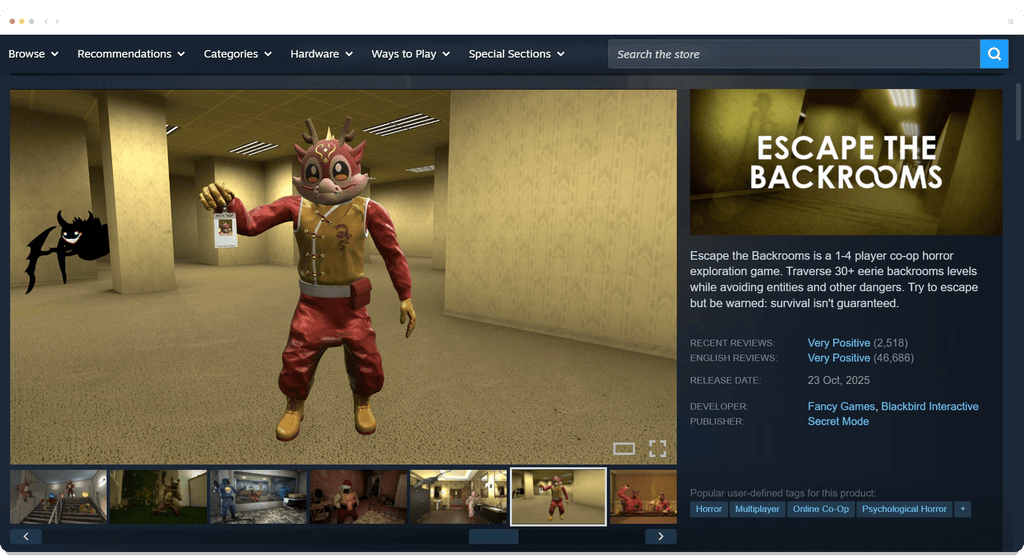The image size is (1024, 560).
Task: Open the Special Sections dropdown
Action: click(516, 54)
